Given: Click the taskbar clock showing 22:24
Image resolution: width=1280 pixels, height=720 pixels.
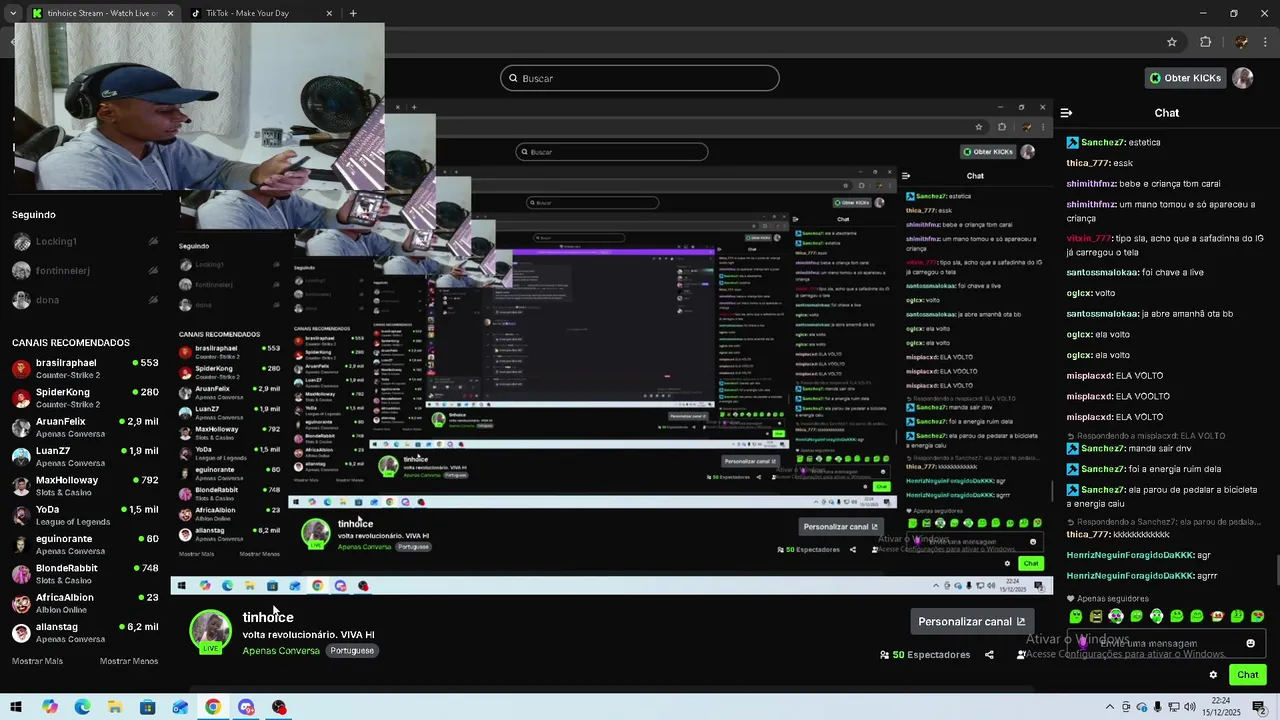Looking at the screenshot, I should pos(1221,707).
